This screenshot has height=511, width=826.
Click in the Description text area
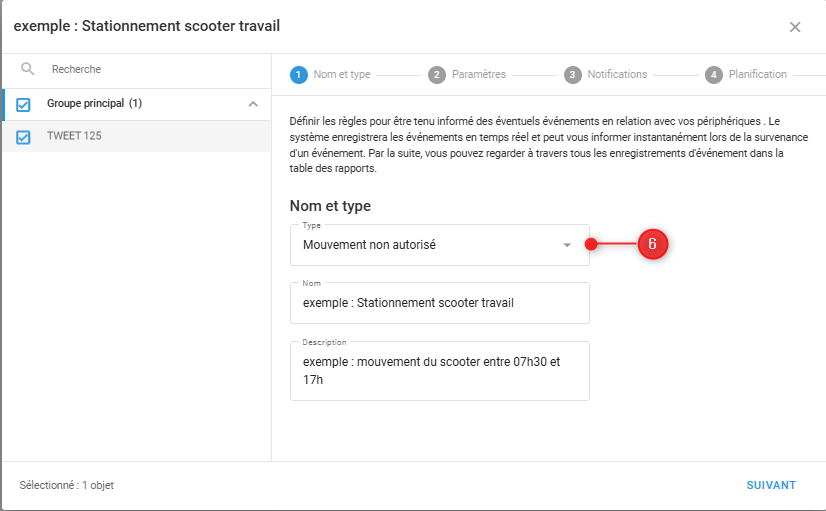(439, 371)
